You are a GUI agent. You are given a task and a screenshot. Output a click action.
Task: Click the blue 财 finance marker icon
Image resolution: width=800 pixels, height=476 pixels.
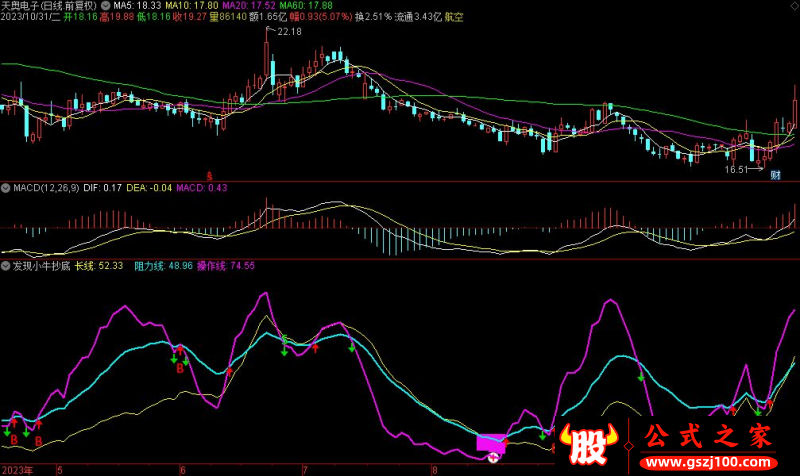pyautogui.click(x=775, y=173)
